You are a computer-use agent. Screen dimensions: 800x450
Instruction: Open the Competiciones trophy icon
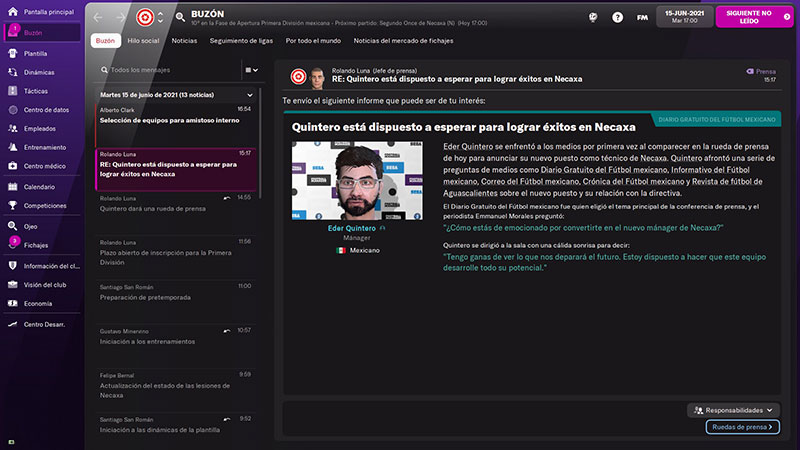click(x=13, y=206)
